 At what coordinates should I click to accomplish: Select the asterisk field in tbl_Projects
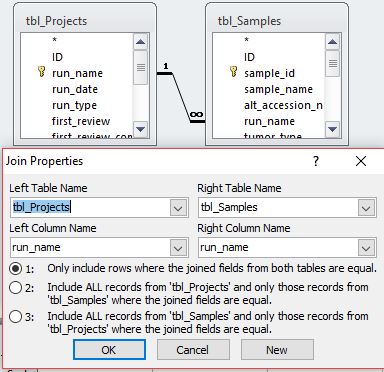click(55, 41)
